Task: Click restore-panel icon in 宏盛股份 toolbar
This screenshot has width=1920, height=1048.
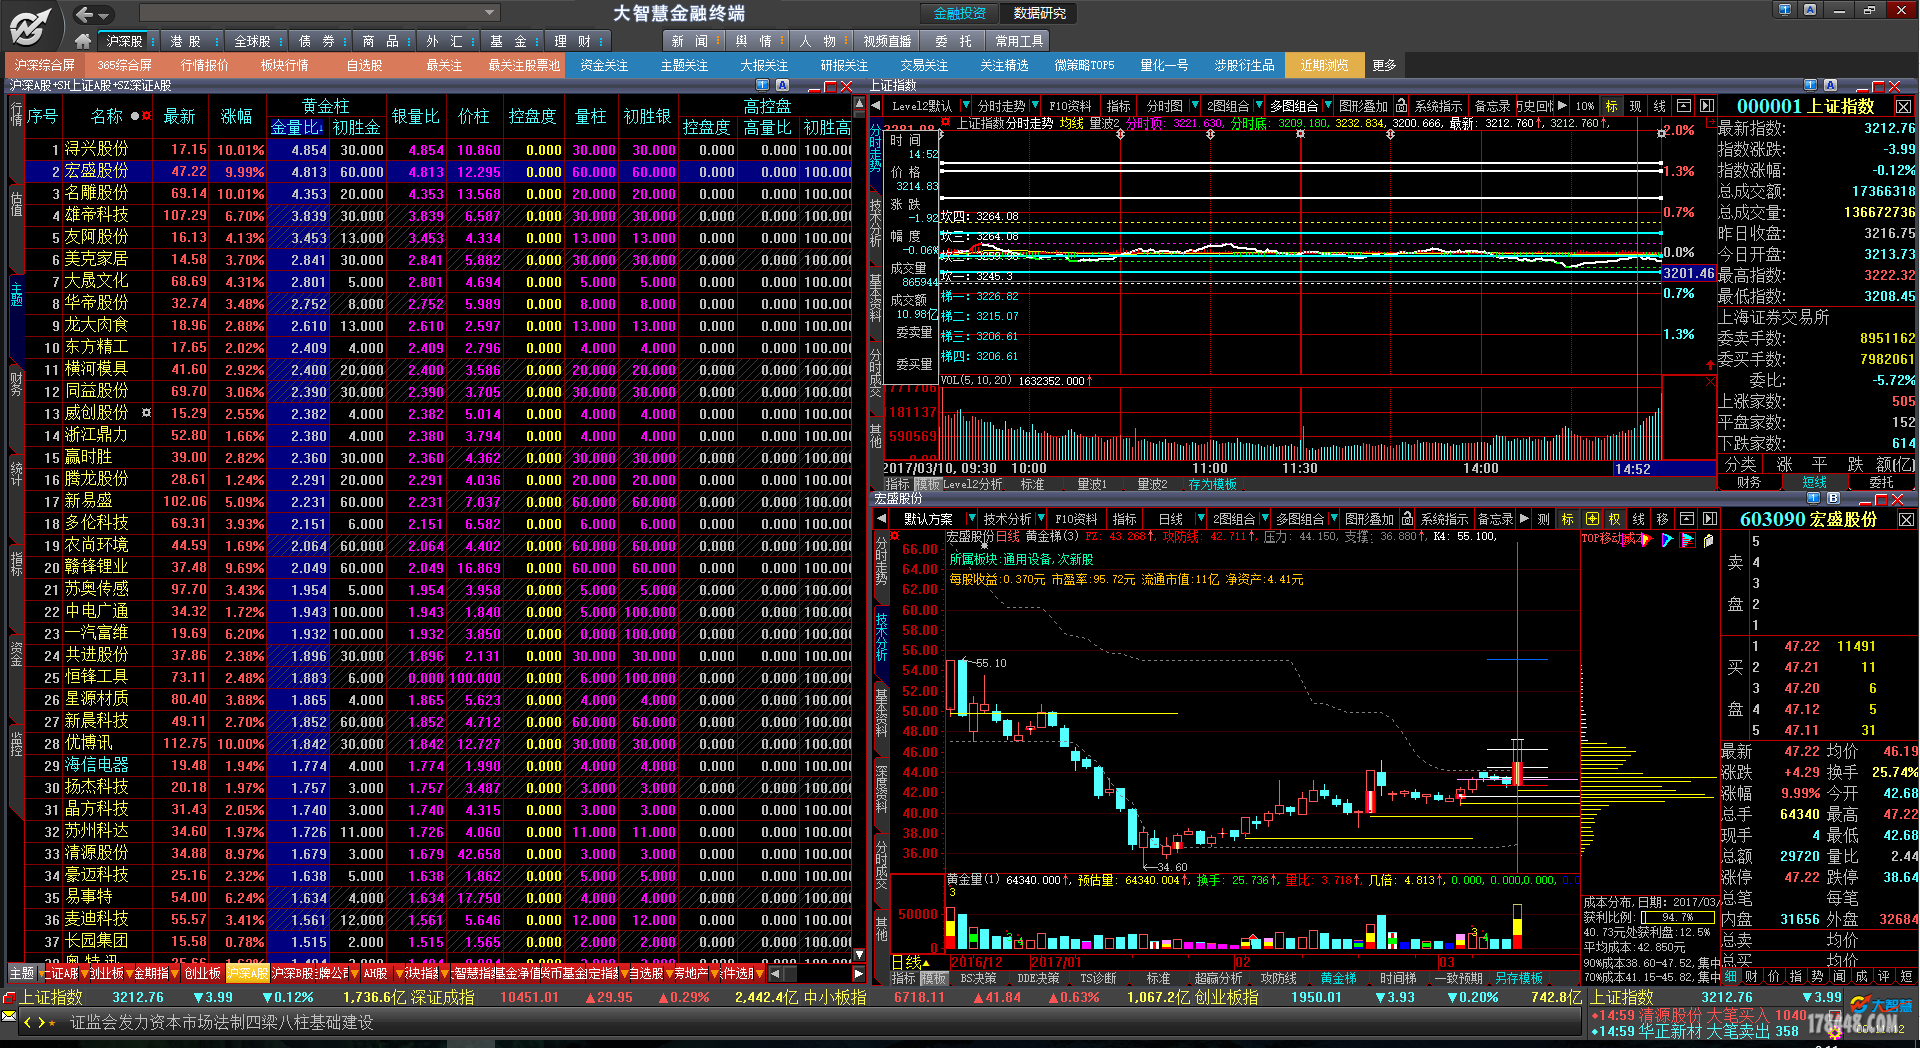Action: point(1687,519)
